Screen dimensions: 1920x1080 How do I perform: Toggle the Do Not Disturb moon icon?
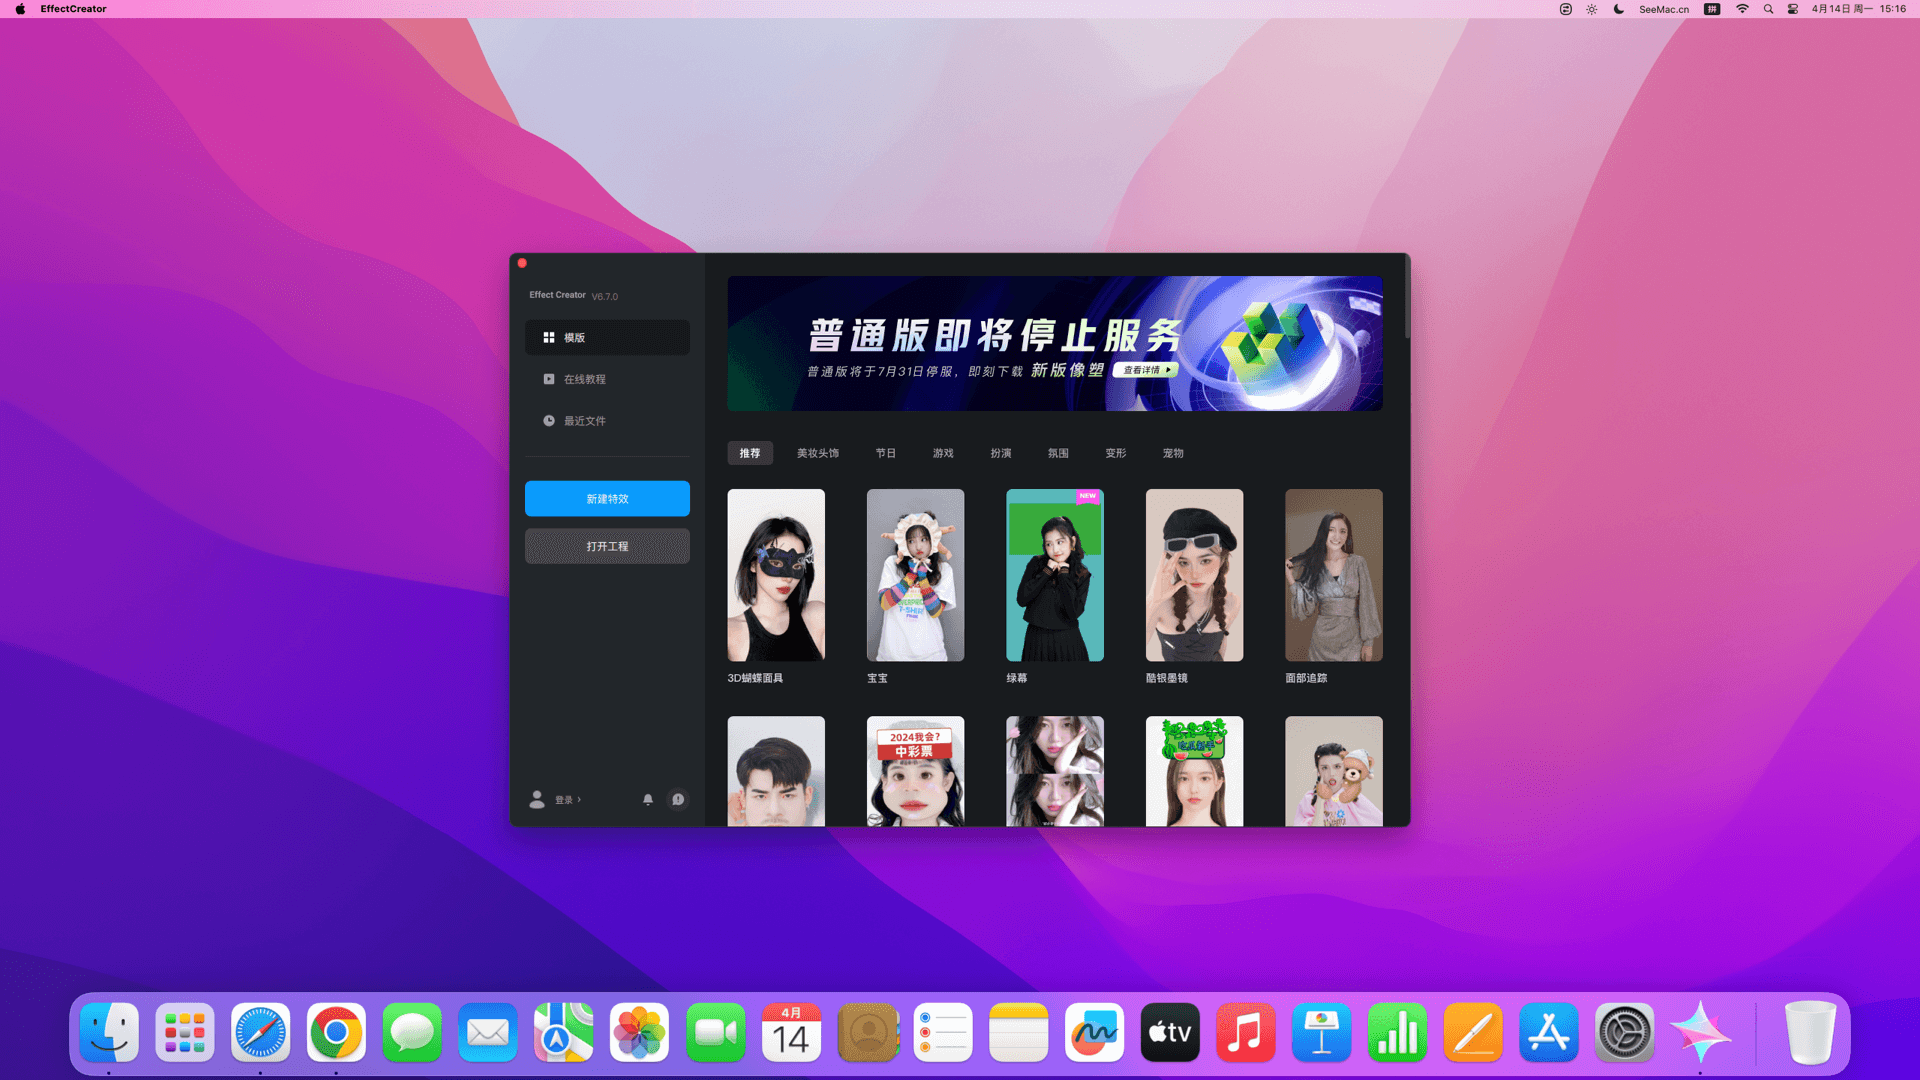pos(1619,9)
